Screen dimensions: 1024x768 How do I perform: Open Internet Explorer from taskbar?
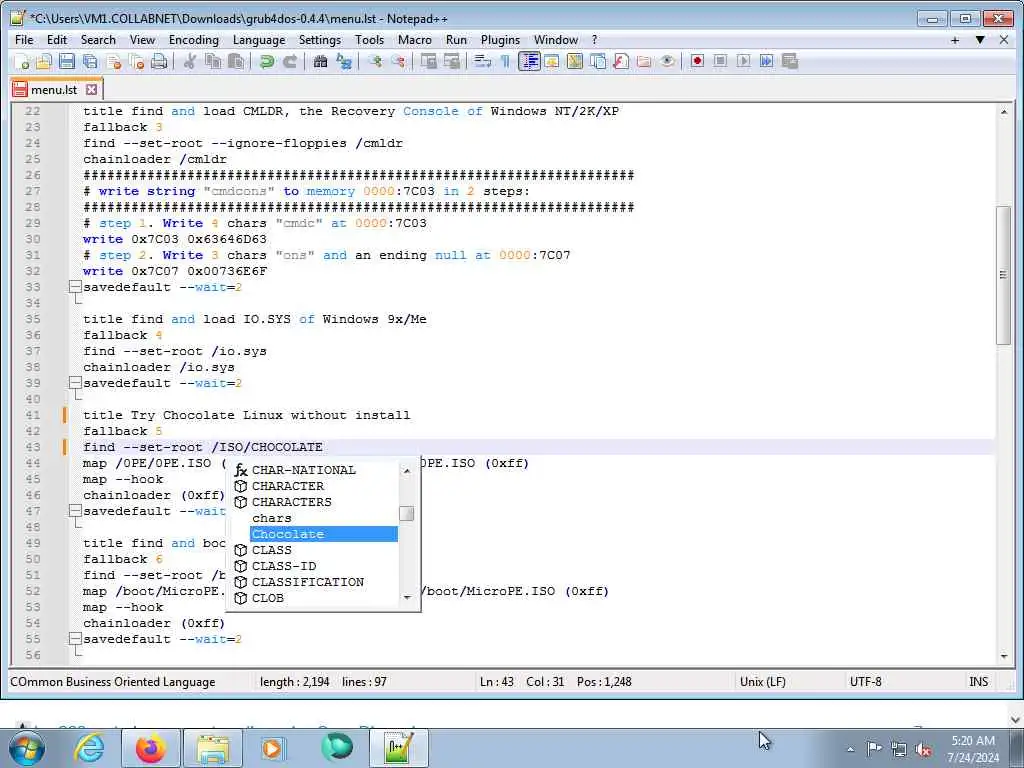tap(89, 748)
